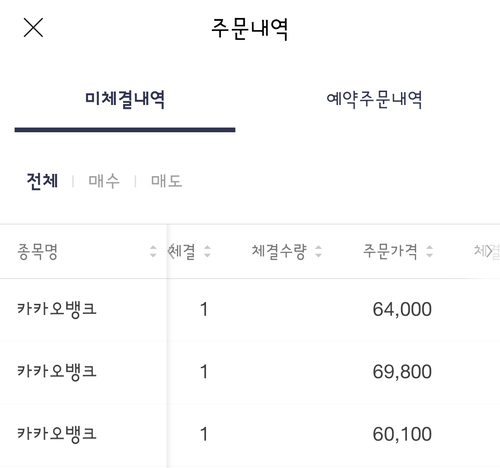Click left chevron to show previous columns
Screen dimensions: 500x468
coord(171,251)
